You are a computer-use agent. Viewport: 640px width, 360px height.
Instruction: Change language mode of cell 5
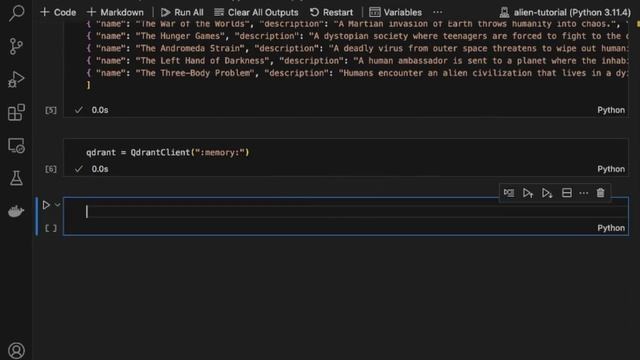pyautogui.click(x=611, y=110)
